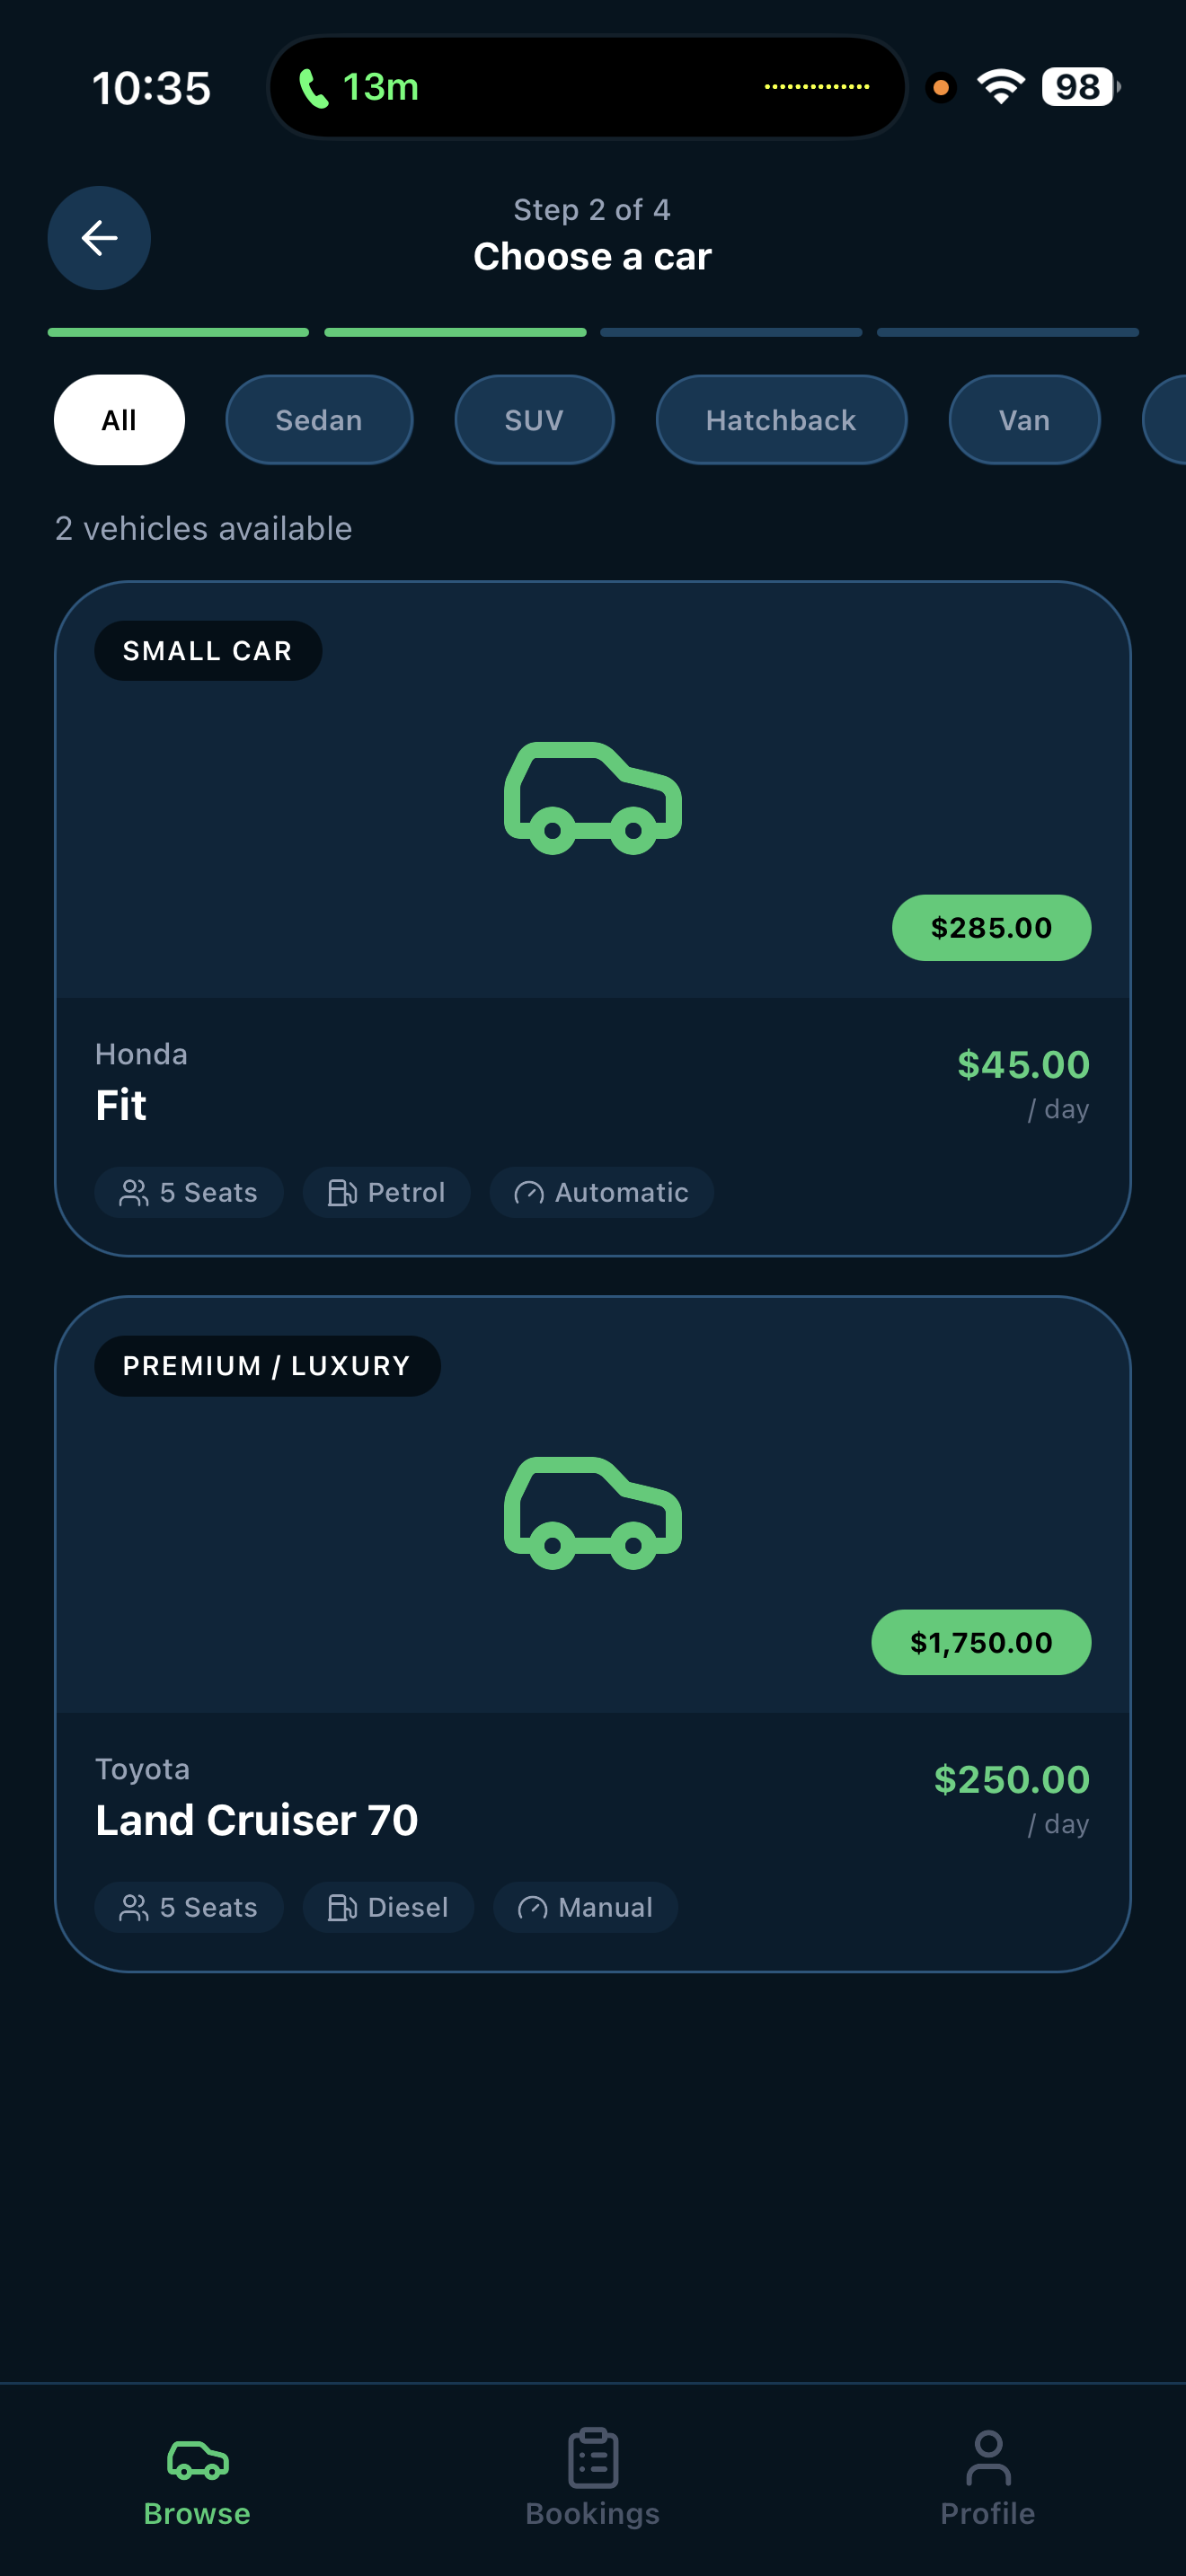1186x2576 pixels.
Task: Click the step 2 progress bar segment
Action: point(455,331)
